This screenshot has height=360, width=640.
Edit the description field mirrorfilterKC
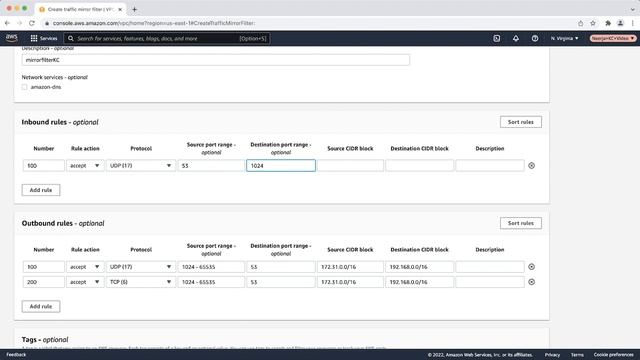216,60
